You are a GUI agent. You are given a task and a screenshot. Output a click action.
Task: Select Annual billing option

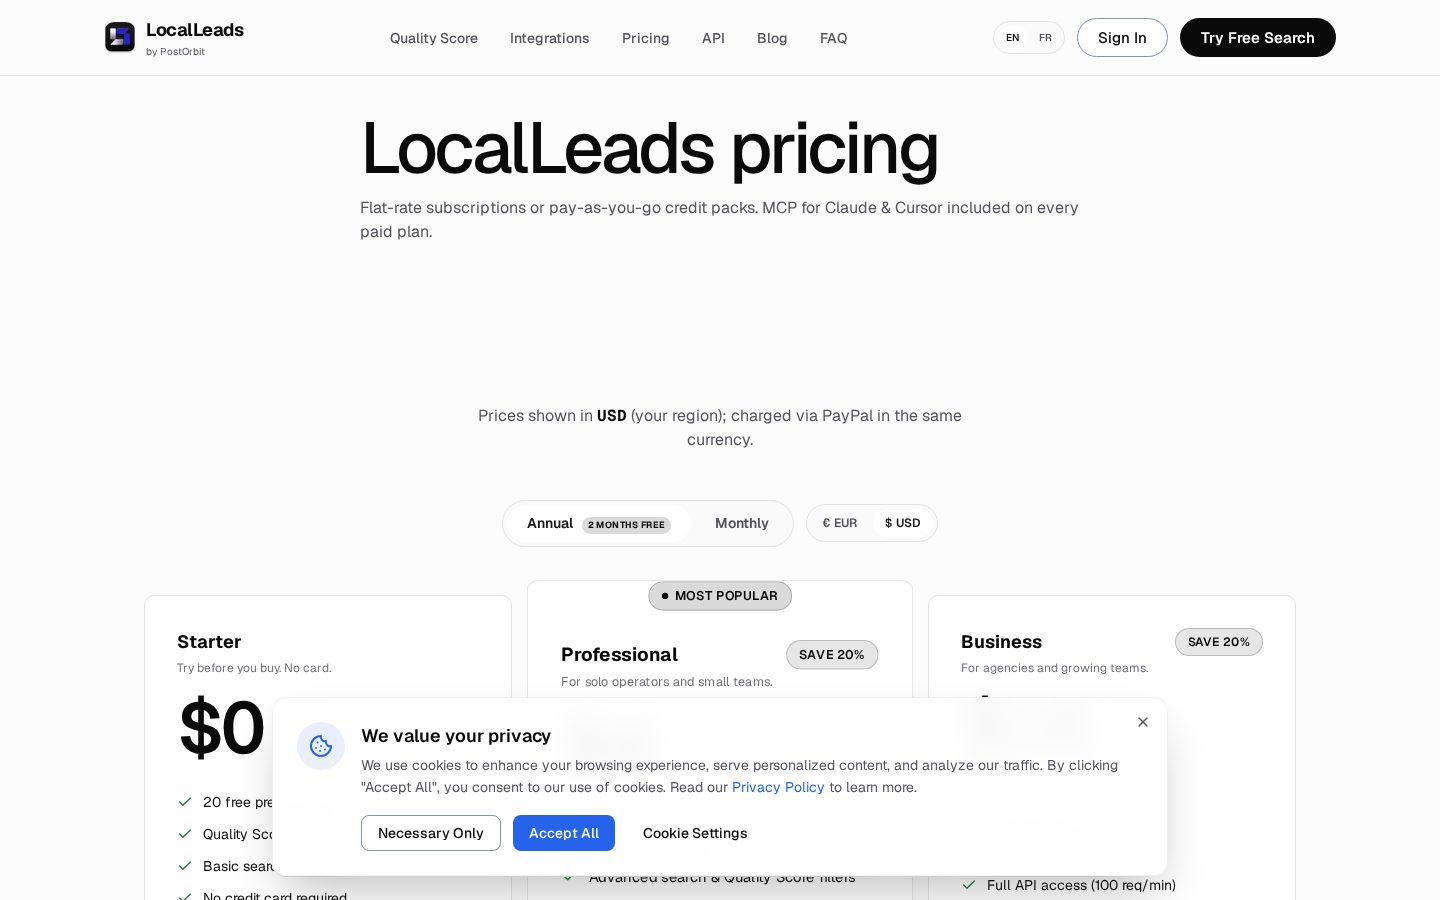pyautogui.click(x=598, y=523)
